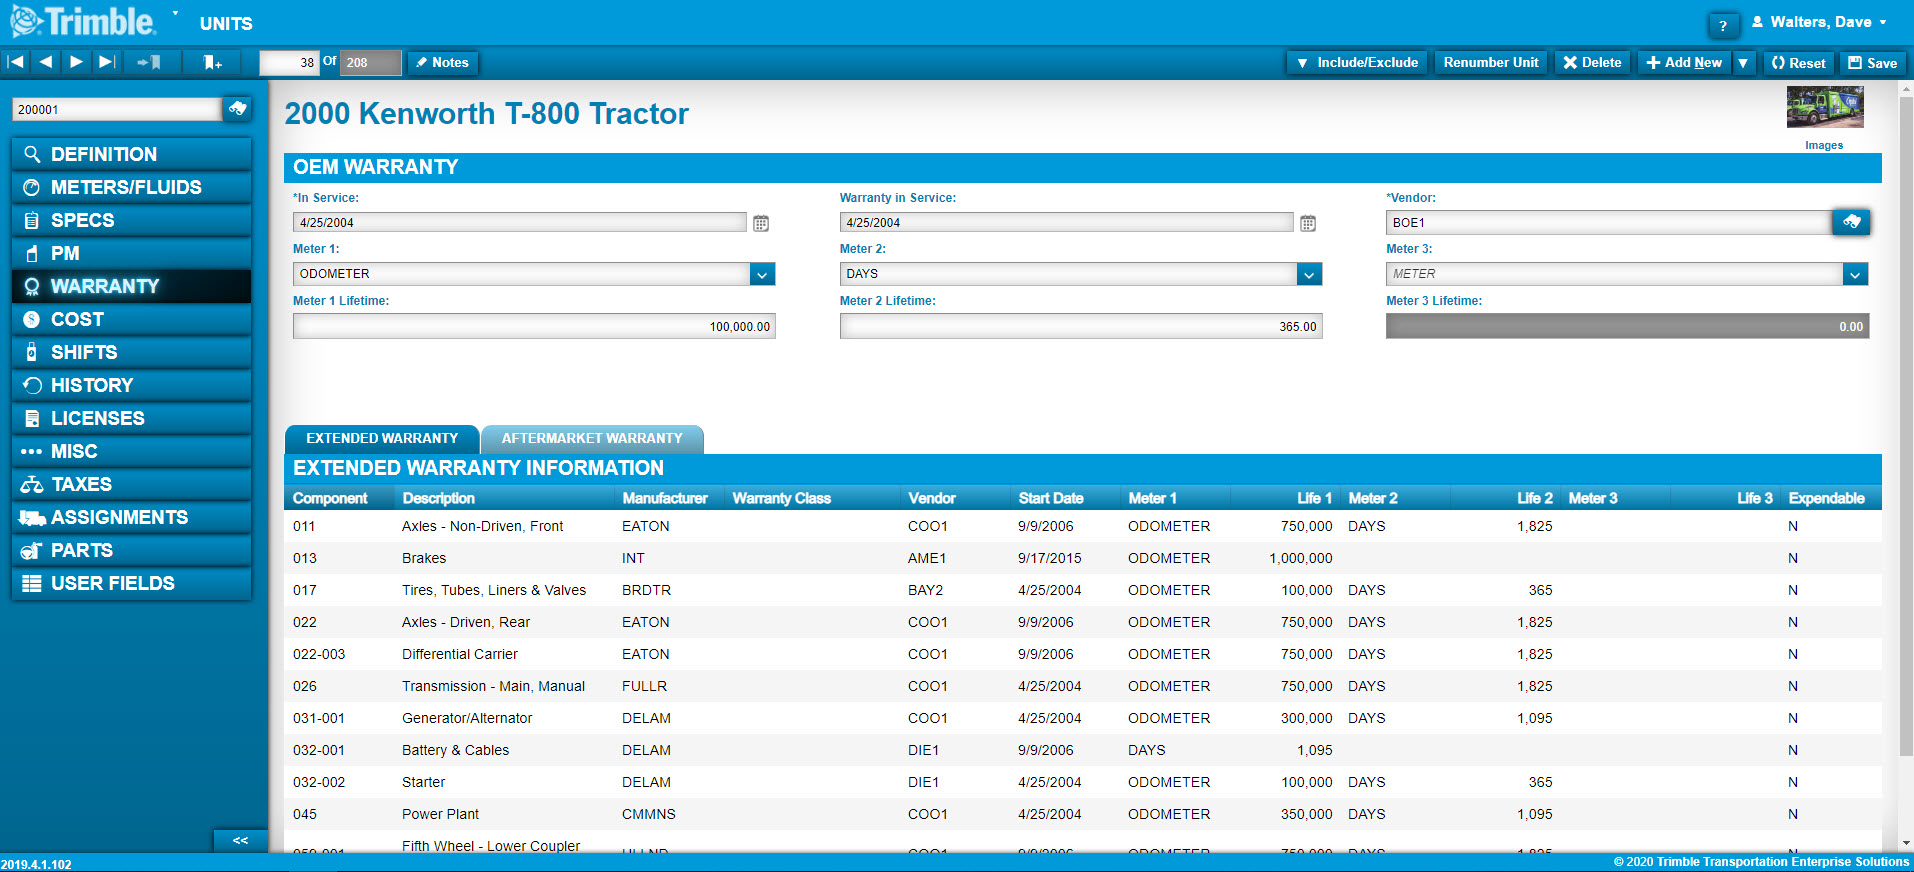
Task: Expand the Meter 1 ODOMETER dropdown
Action: pyautogui.click(x=762, y=274)
